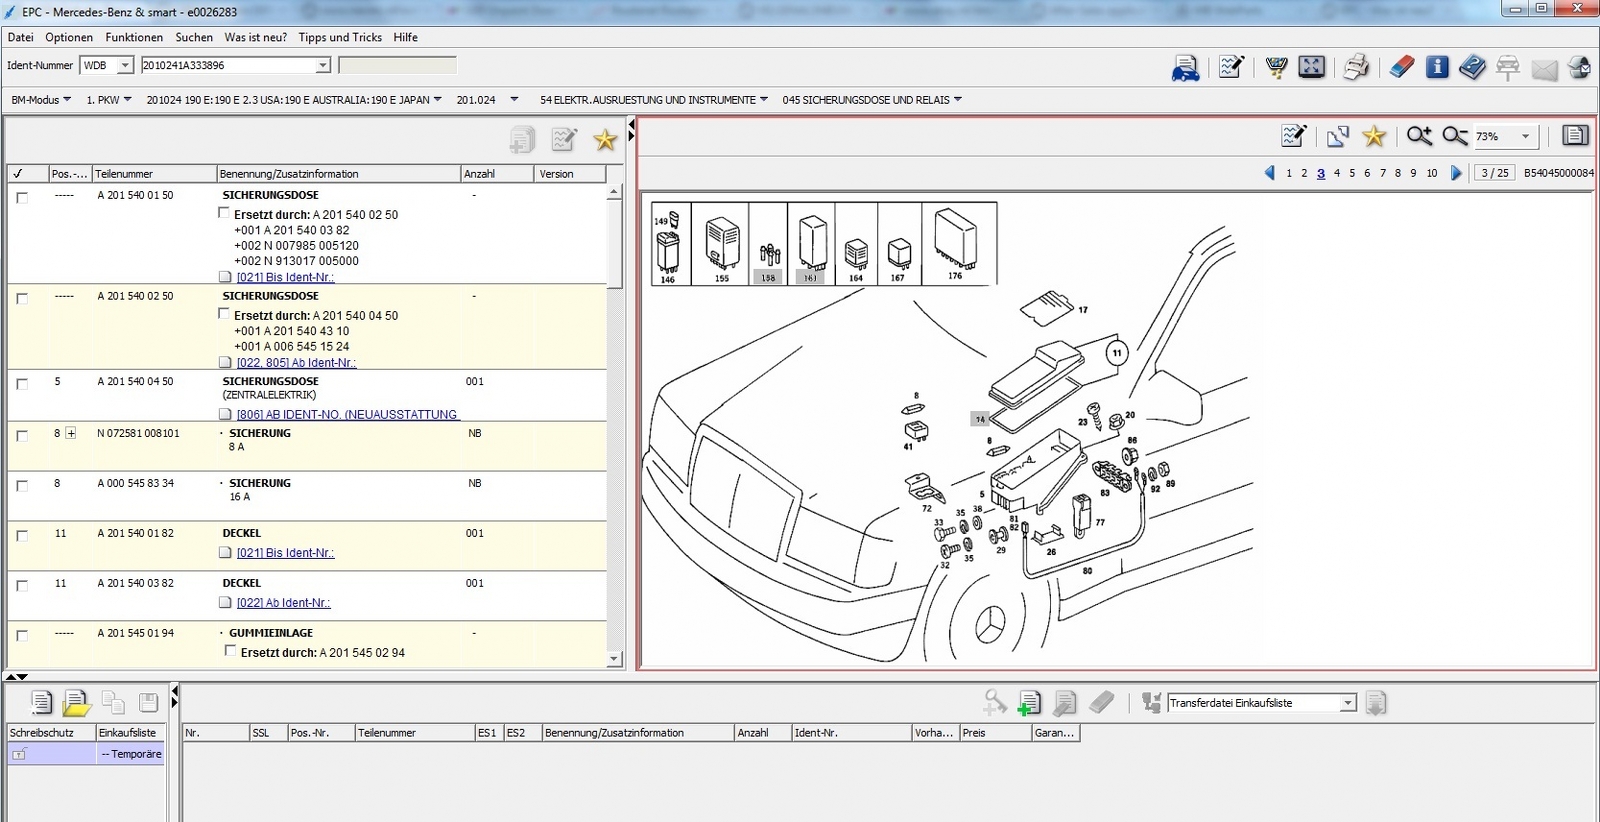The image size is (1600, 822).
Task: Select relay thumbnail 176 in diagram
Action: [955, 245]
